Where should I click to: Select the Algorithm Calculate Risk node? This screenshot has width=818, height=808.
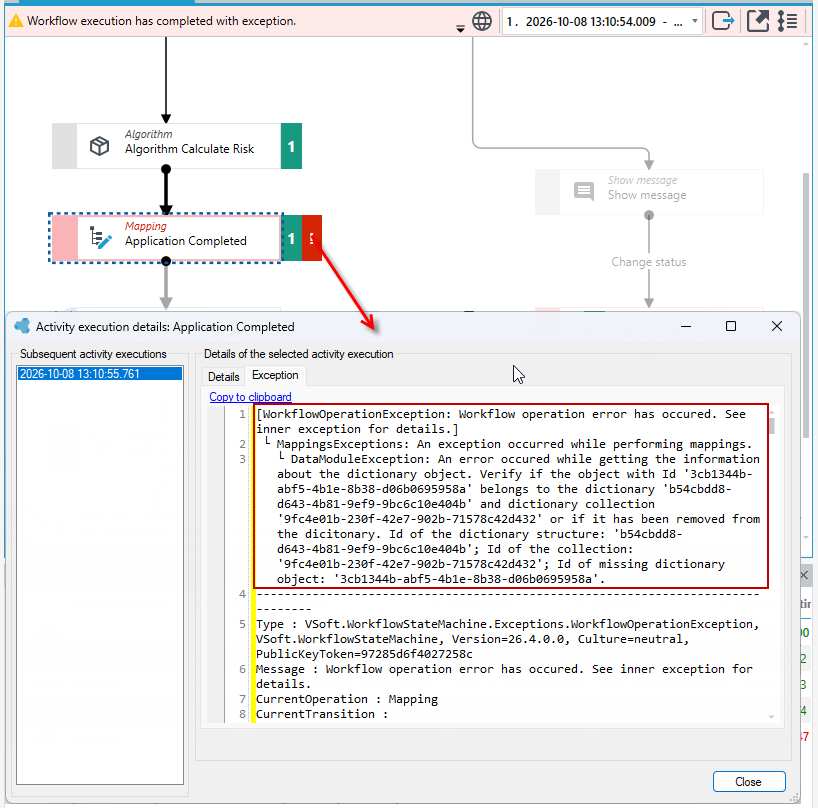click(177, 146)
